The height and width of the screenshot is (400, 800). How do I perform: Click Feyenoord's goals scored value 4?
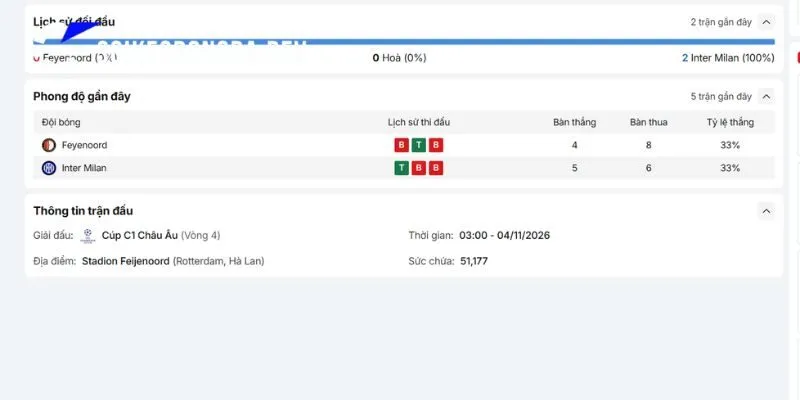click(x=574, y=145)
